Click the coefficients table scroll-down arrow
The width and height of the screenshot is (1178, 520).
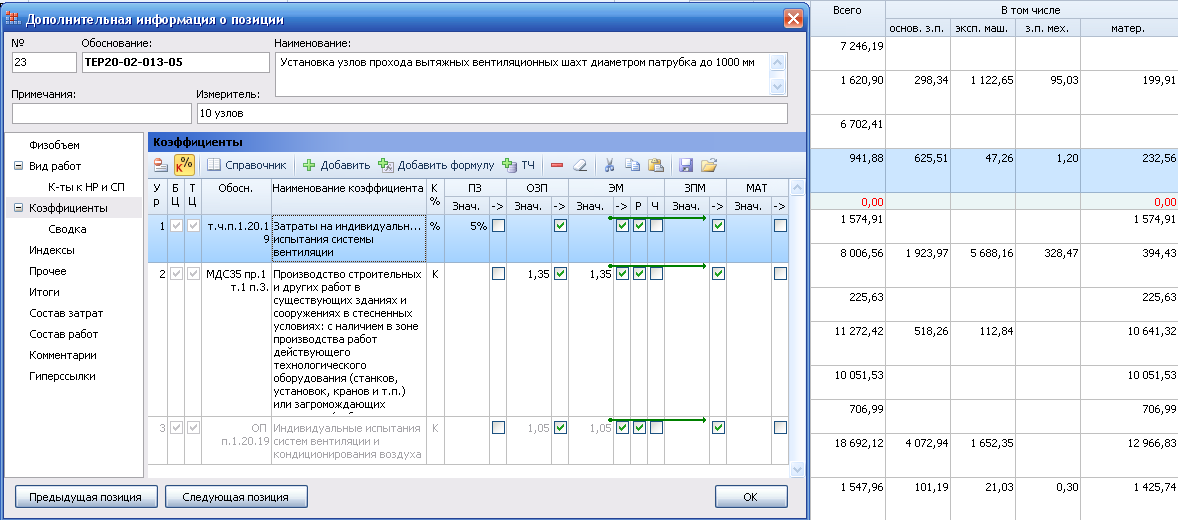(x=798, y=469)
